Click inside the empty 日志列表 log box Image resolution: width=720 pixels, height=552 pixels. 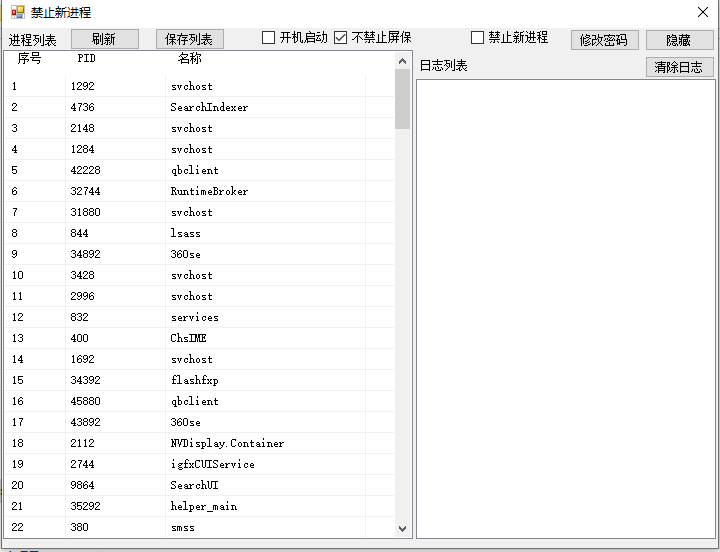coord(566,309)
